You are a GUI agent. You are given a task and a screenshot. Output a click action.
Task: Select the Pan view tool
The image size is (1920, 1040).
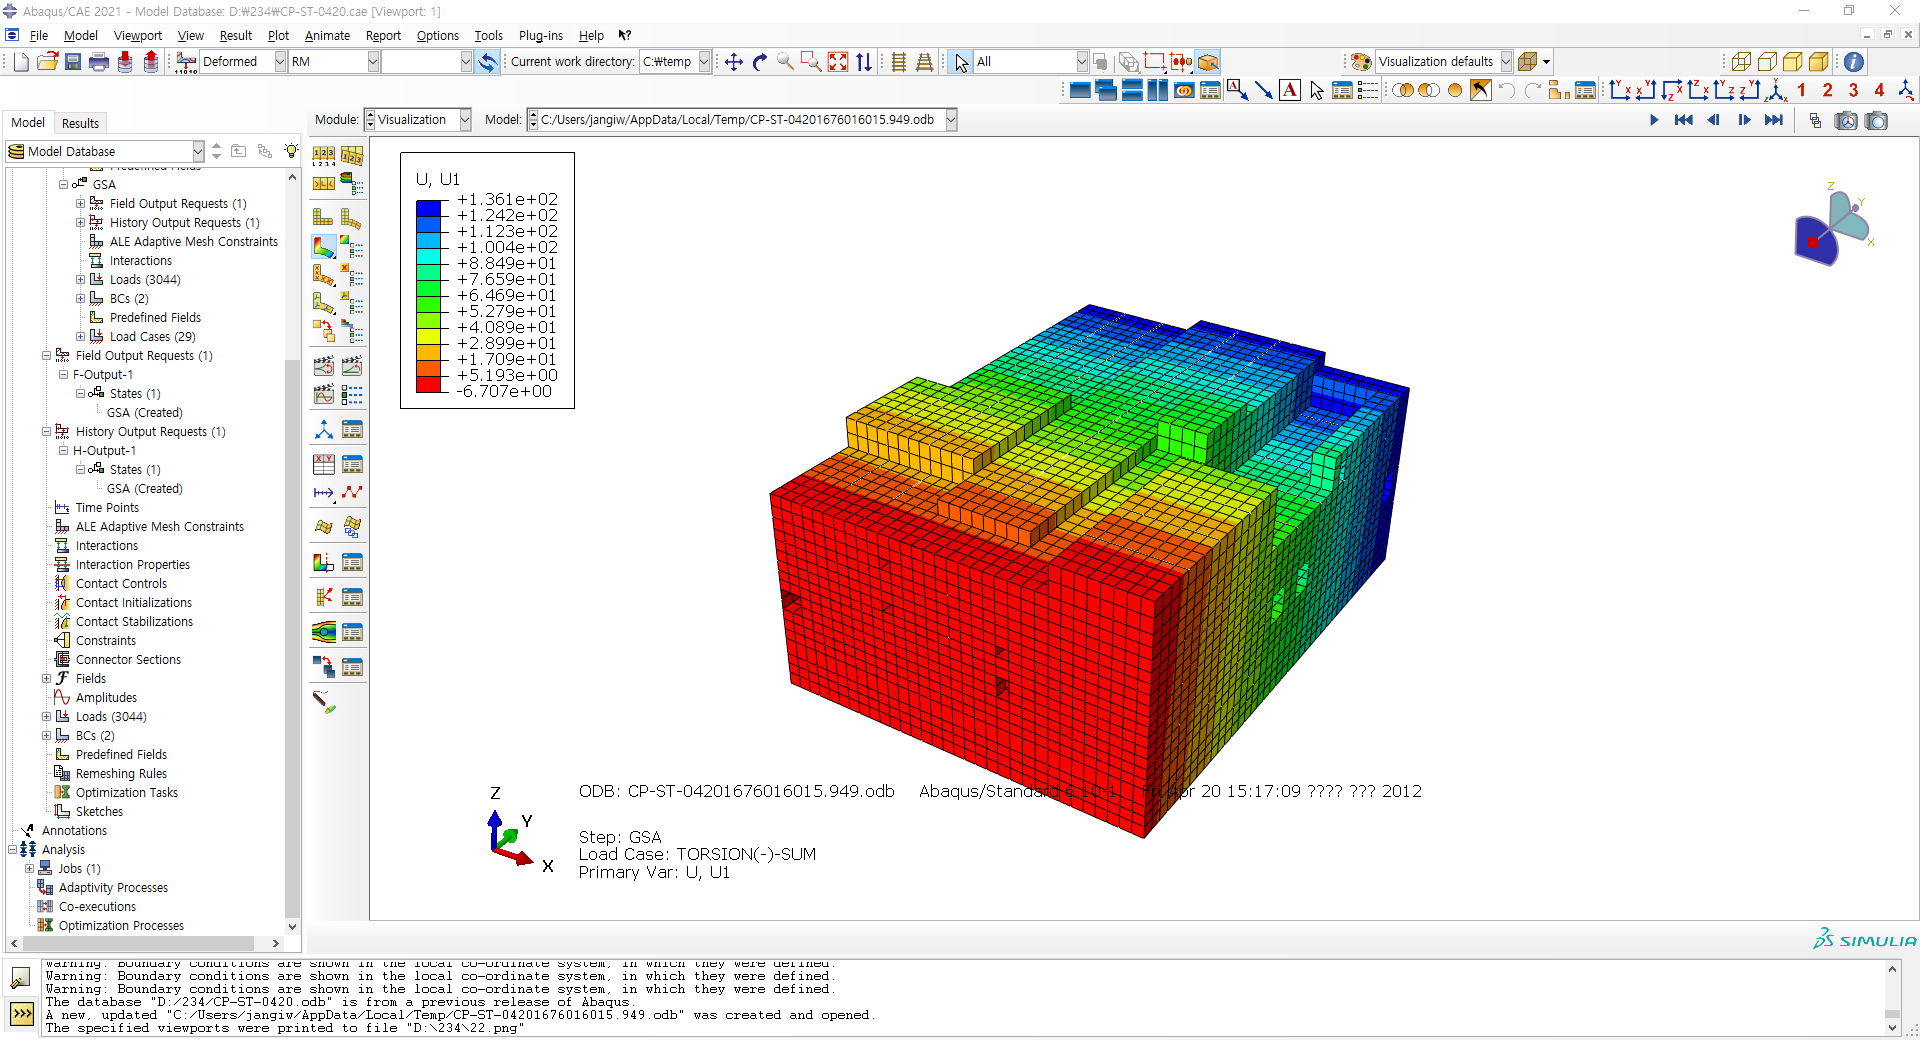(733, 62)
